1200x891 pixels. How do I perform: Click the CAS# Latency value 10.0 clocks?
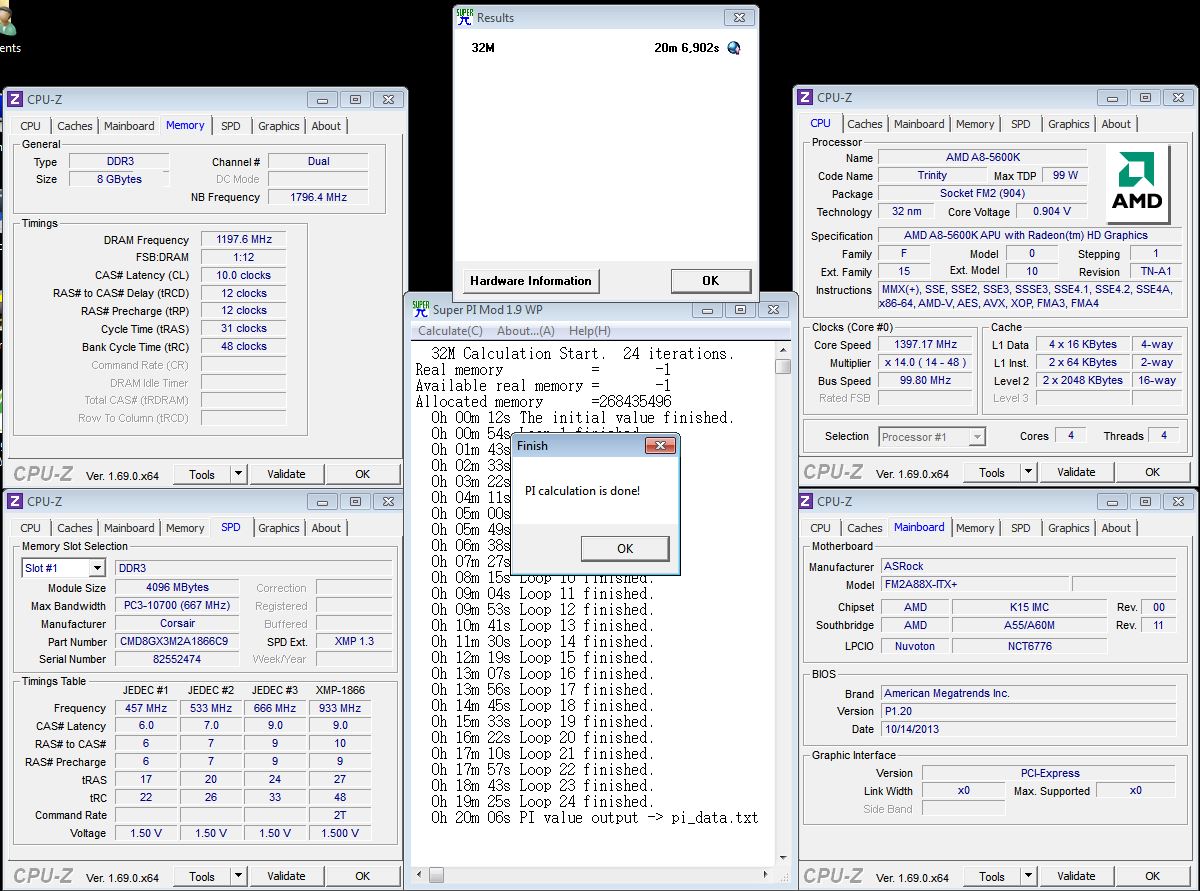tap(243, 275)
